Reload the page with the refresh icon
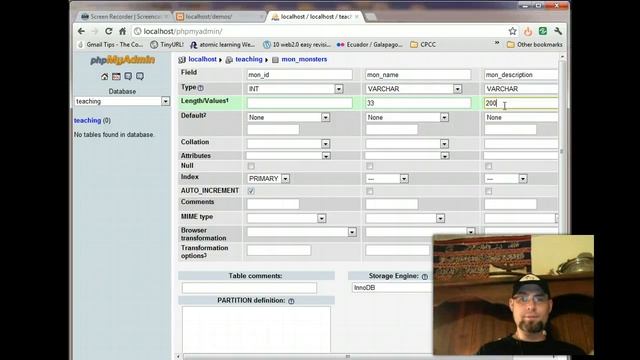Image resolution: width=640 pixels, height=360 pixels. pos(109,31)
